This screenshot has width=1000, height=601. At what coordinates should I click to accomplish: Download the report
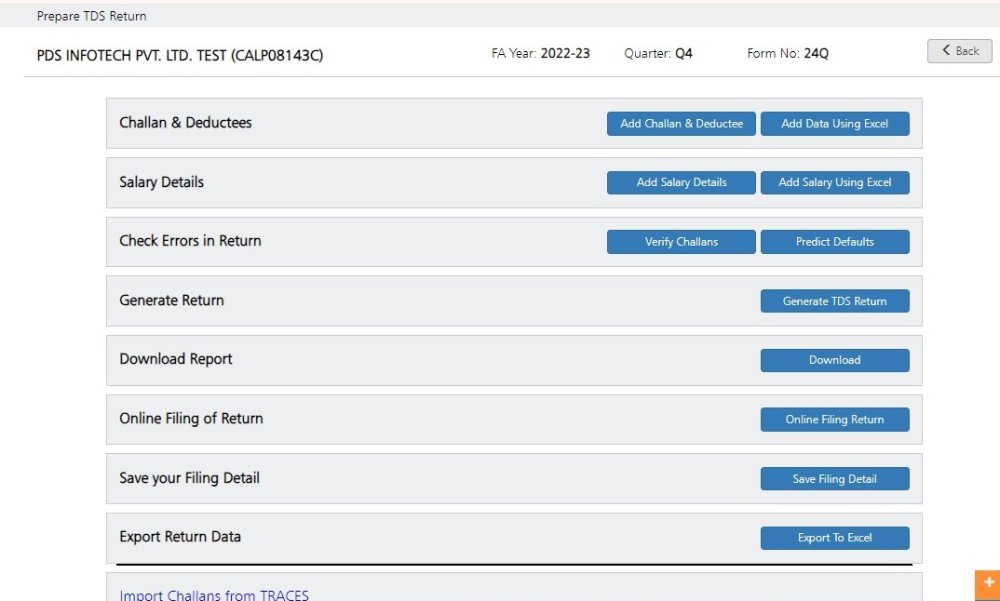coord(835,360)
